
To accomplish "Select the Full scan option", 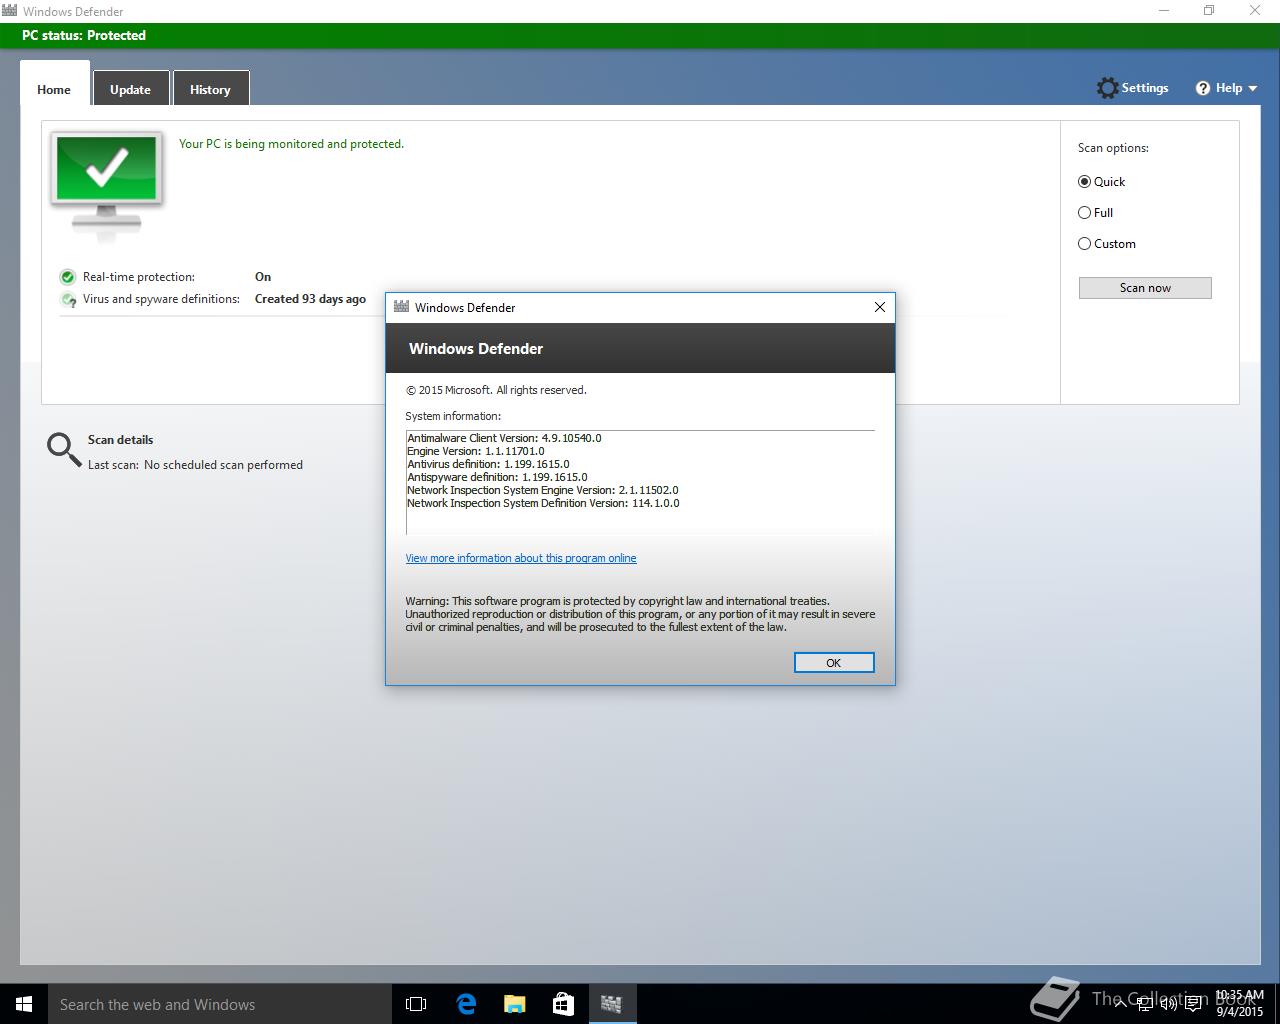I will 1085,213.
